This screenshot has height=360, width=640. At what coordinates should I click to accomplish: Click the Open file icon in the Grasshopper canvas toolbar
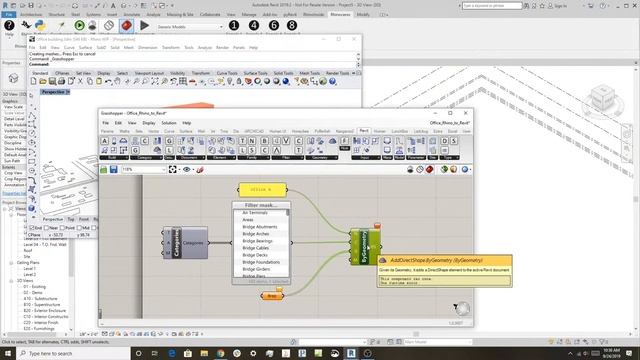tap(104, 169)
